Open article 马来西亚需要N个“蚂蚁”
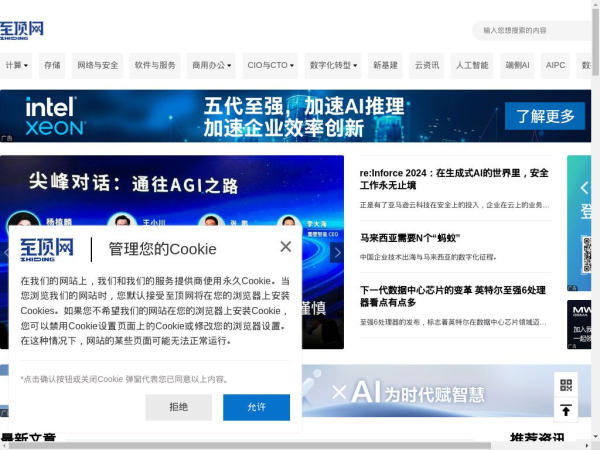 (x=410, y=238)
